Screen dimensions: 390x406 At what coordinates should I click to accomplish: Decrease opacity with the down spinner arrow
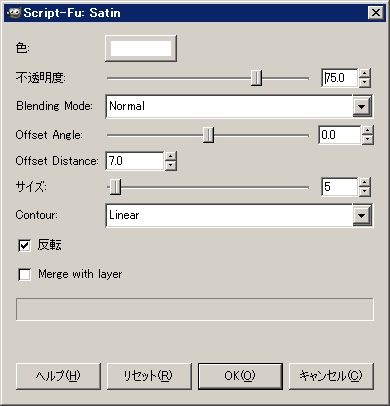364,82
